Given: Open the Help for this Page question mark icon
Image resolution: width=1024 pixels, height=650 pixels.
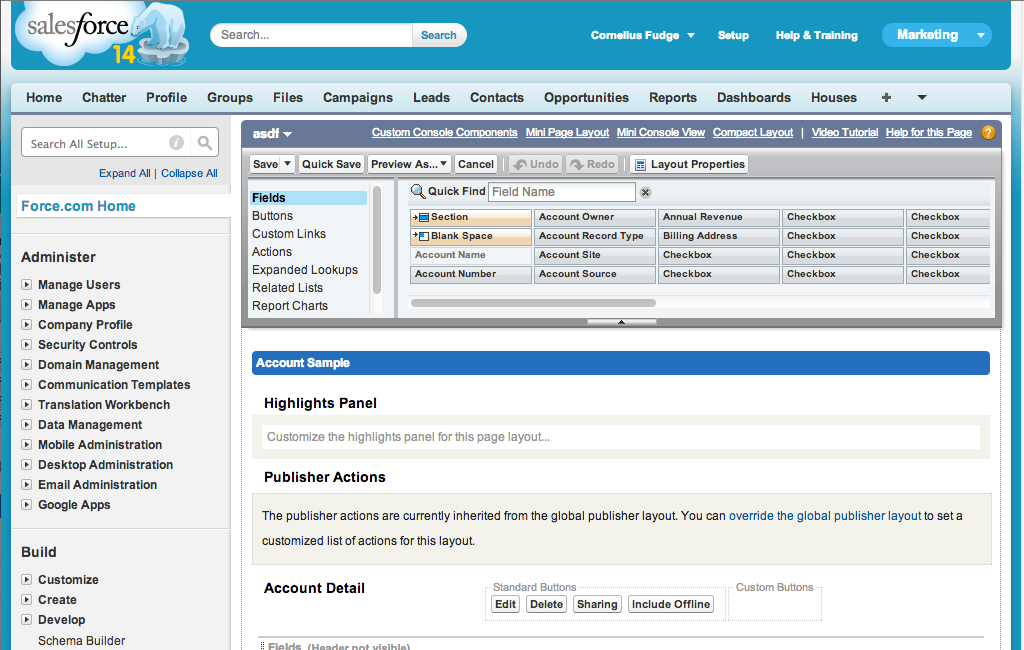Looking at the screenshot, I should (988, 131).
